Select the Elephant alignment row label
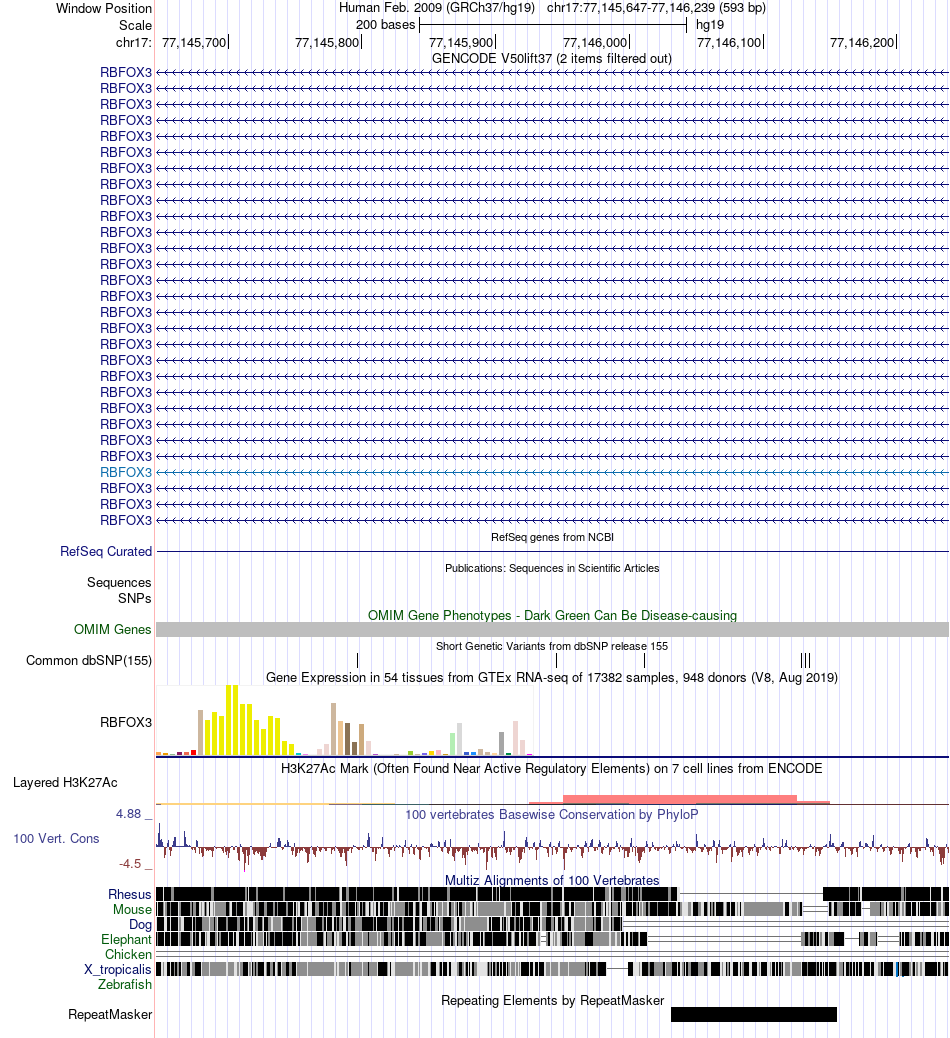 (x=126, y=939)
